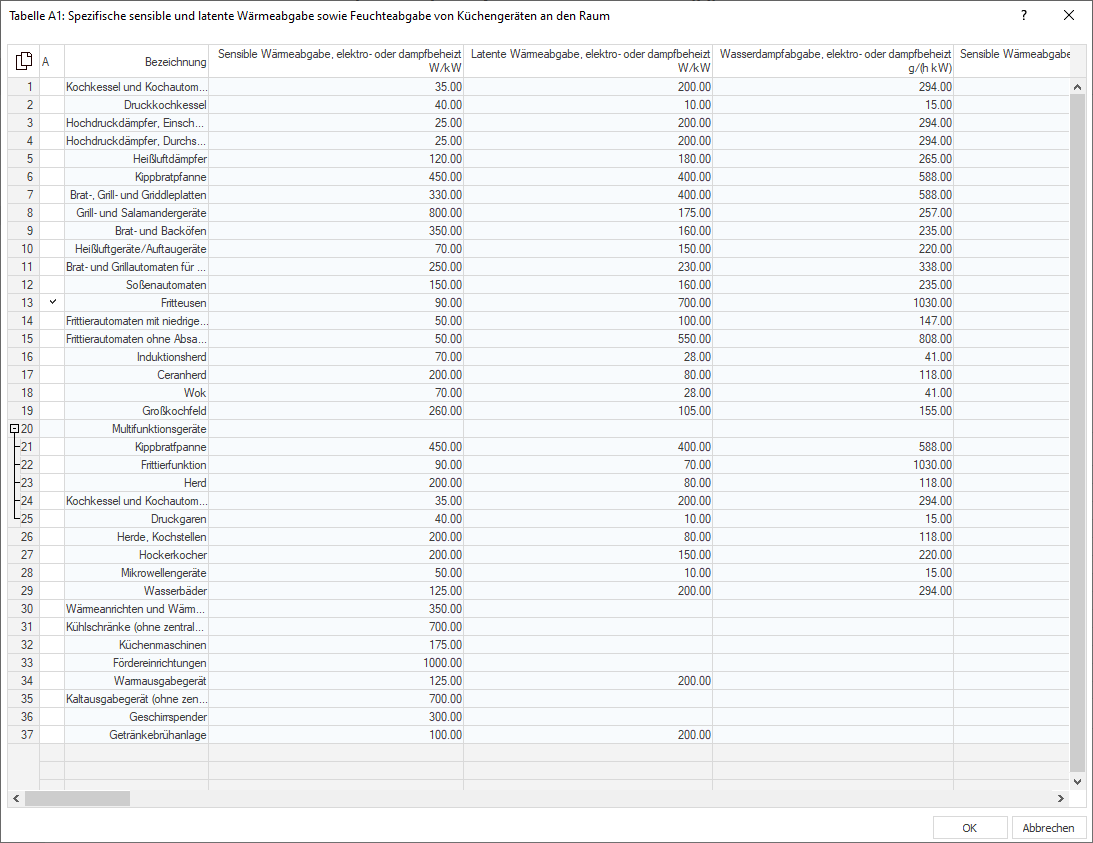Click the Latente Wärmeabgabe column header
1093x843 pixels.
pyautogui.click(x=588, y=61)
